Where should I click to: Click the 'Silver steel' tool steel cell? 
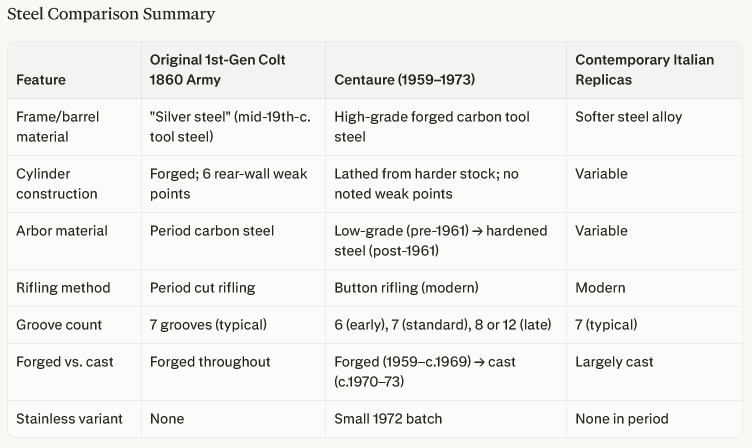pos(230,127)
